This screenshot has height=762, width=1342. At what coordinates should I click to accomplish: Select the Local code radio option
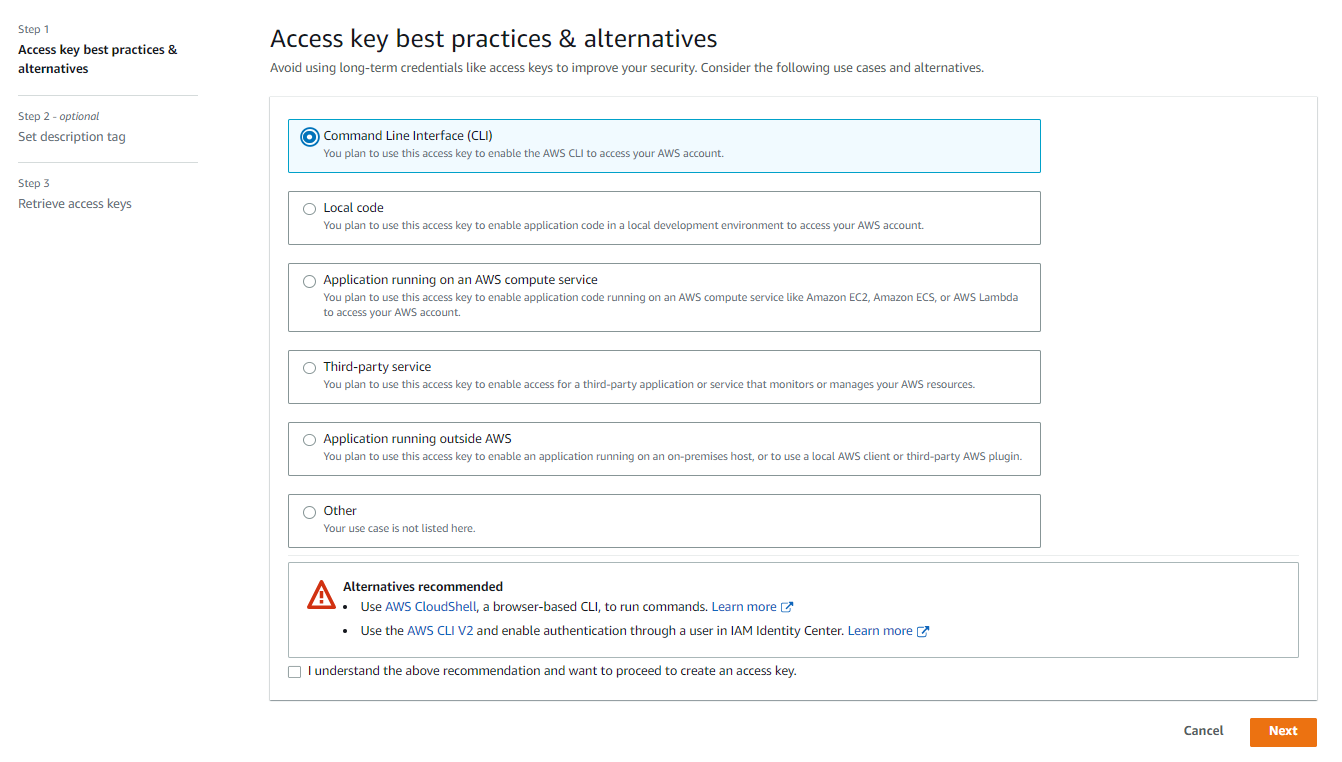[310, 209]
